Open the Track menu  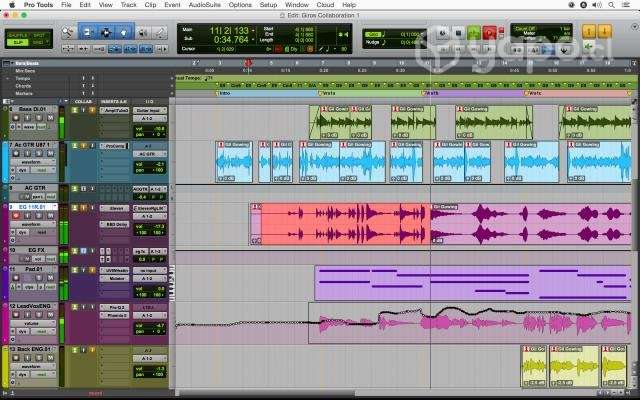129,5
